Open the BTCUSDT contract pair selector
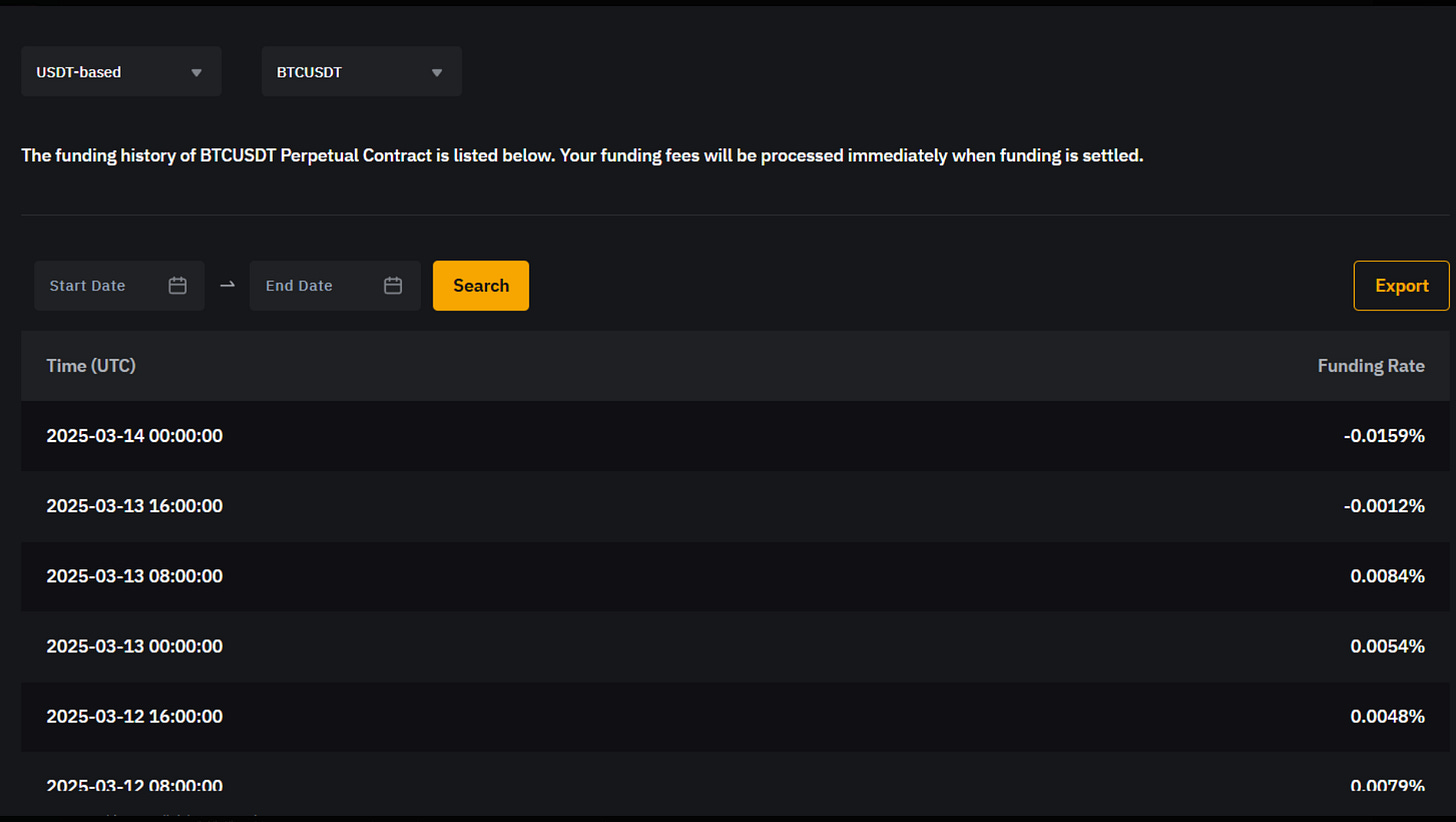Screen dimensions: 1456x822 361,71
